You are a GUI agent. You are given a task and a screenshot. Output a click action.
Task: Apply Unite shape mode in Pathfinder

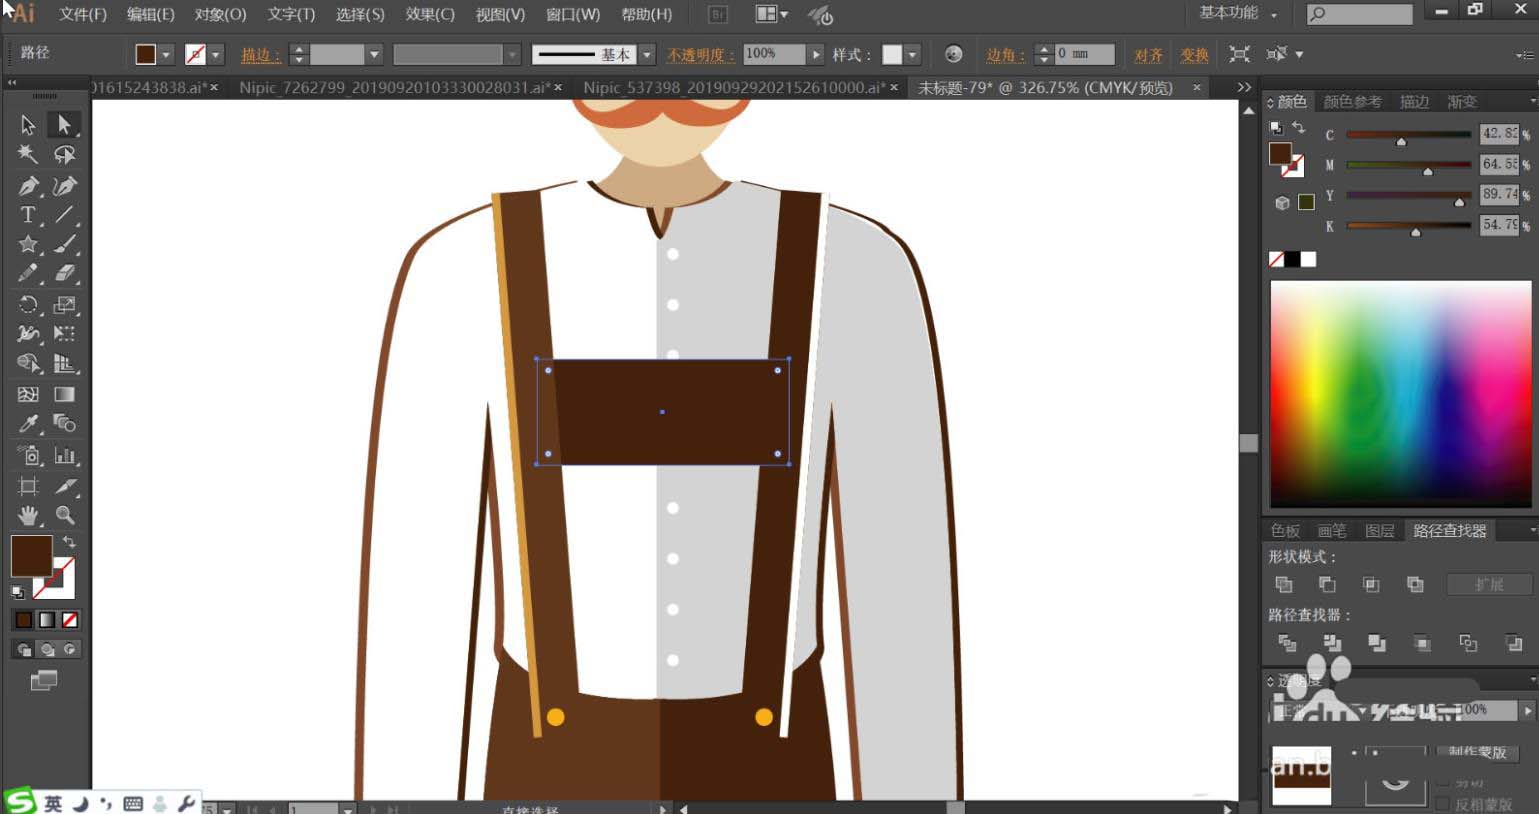click(x=1284, y=585)
